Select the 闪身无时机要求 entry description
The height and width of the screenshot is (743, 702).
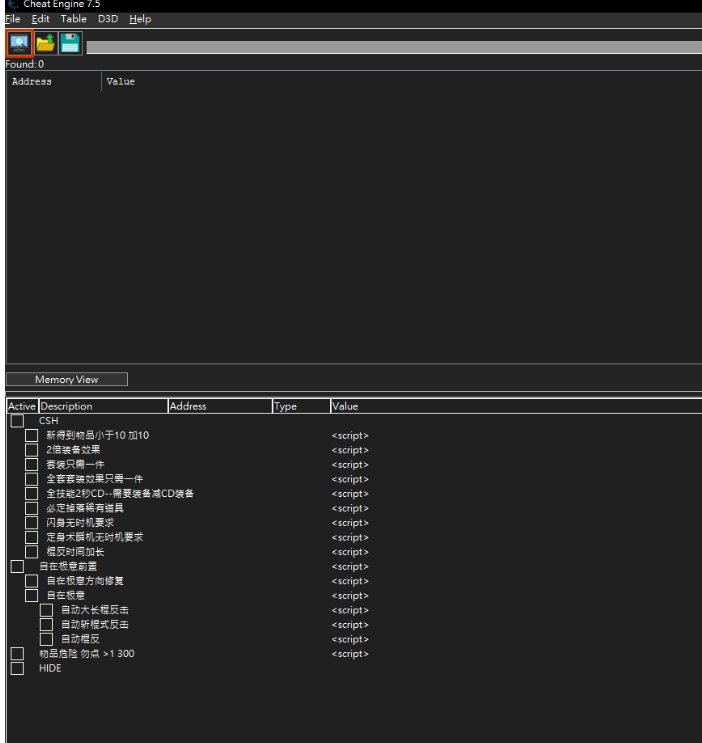(x=80, y=523)
